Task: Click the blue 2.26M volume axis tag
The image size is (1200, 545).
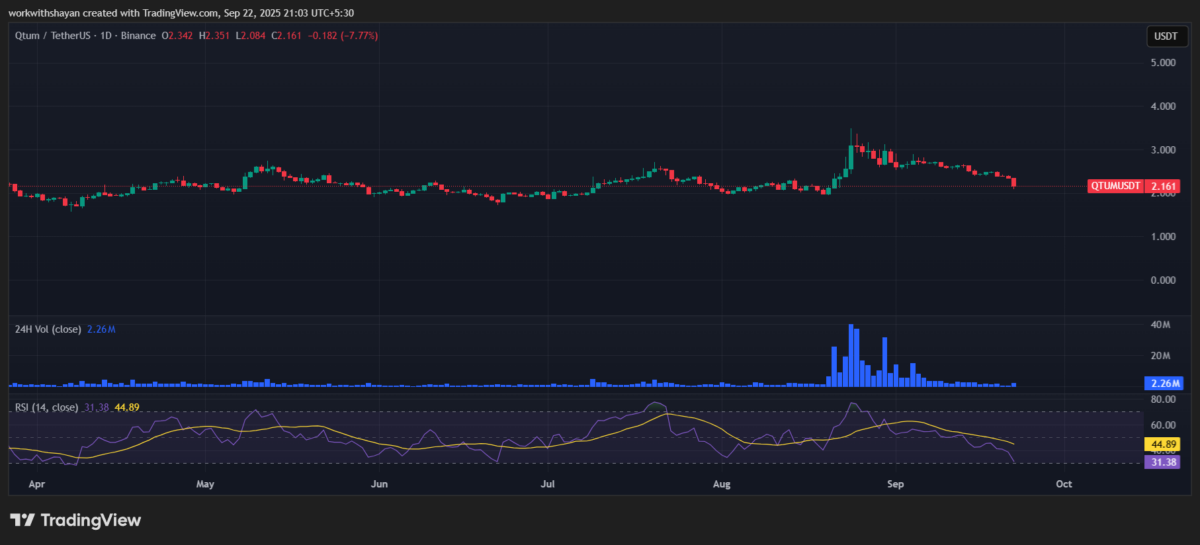Action: pyautogui.click(x=1165, y=383)
